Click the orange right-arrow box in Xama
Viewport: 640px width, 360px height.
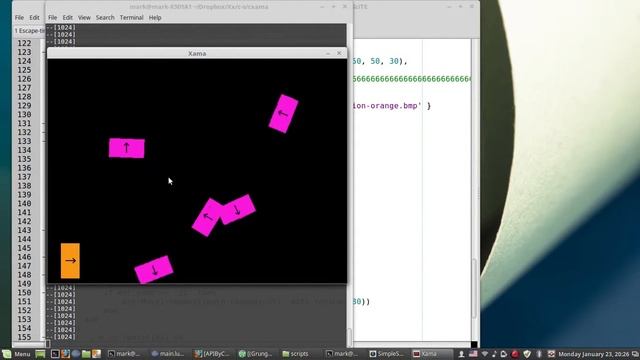(70, 261)
